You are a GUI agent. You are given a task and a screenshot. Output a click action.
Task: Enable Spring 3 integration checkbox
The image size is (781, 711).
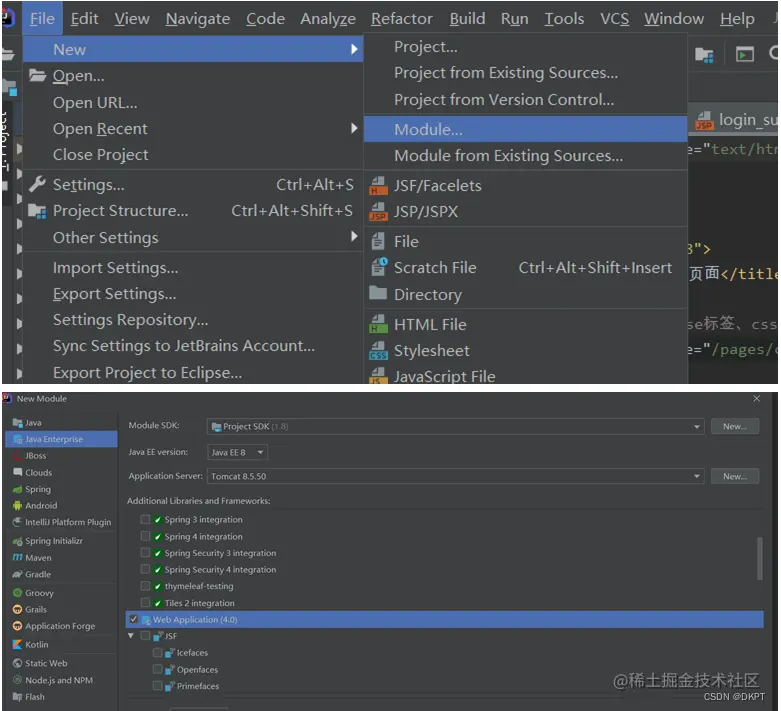point(145,519)
